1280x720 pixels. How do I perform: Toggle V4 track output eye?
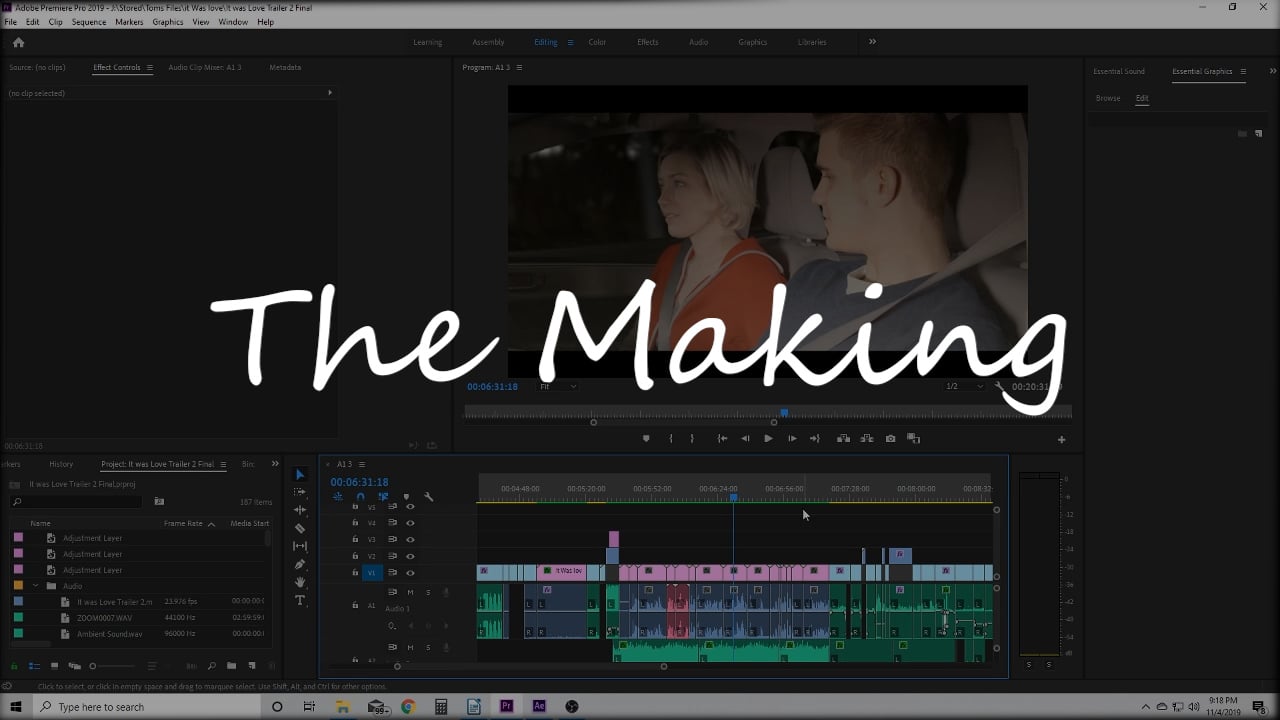[x=410, y=523]
